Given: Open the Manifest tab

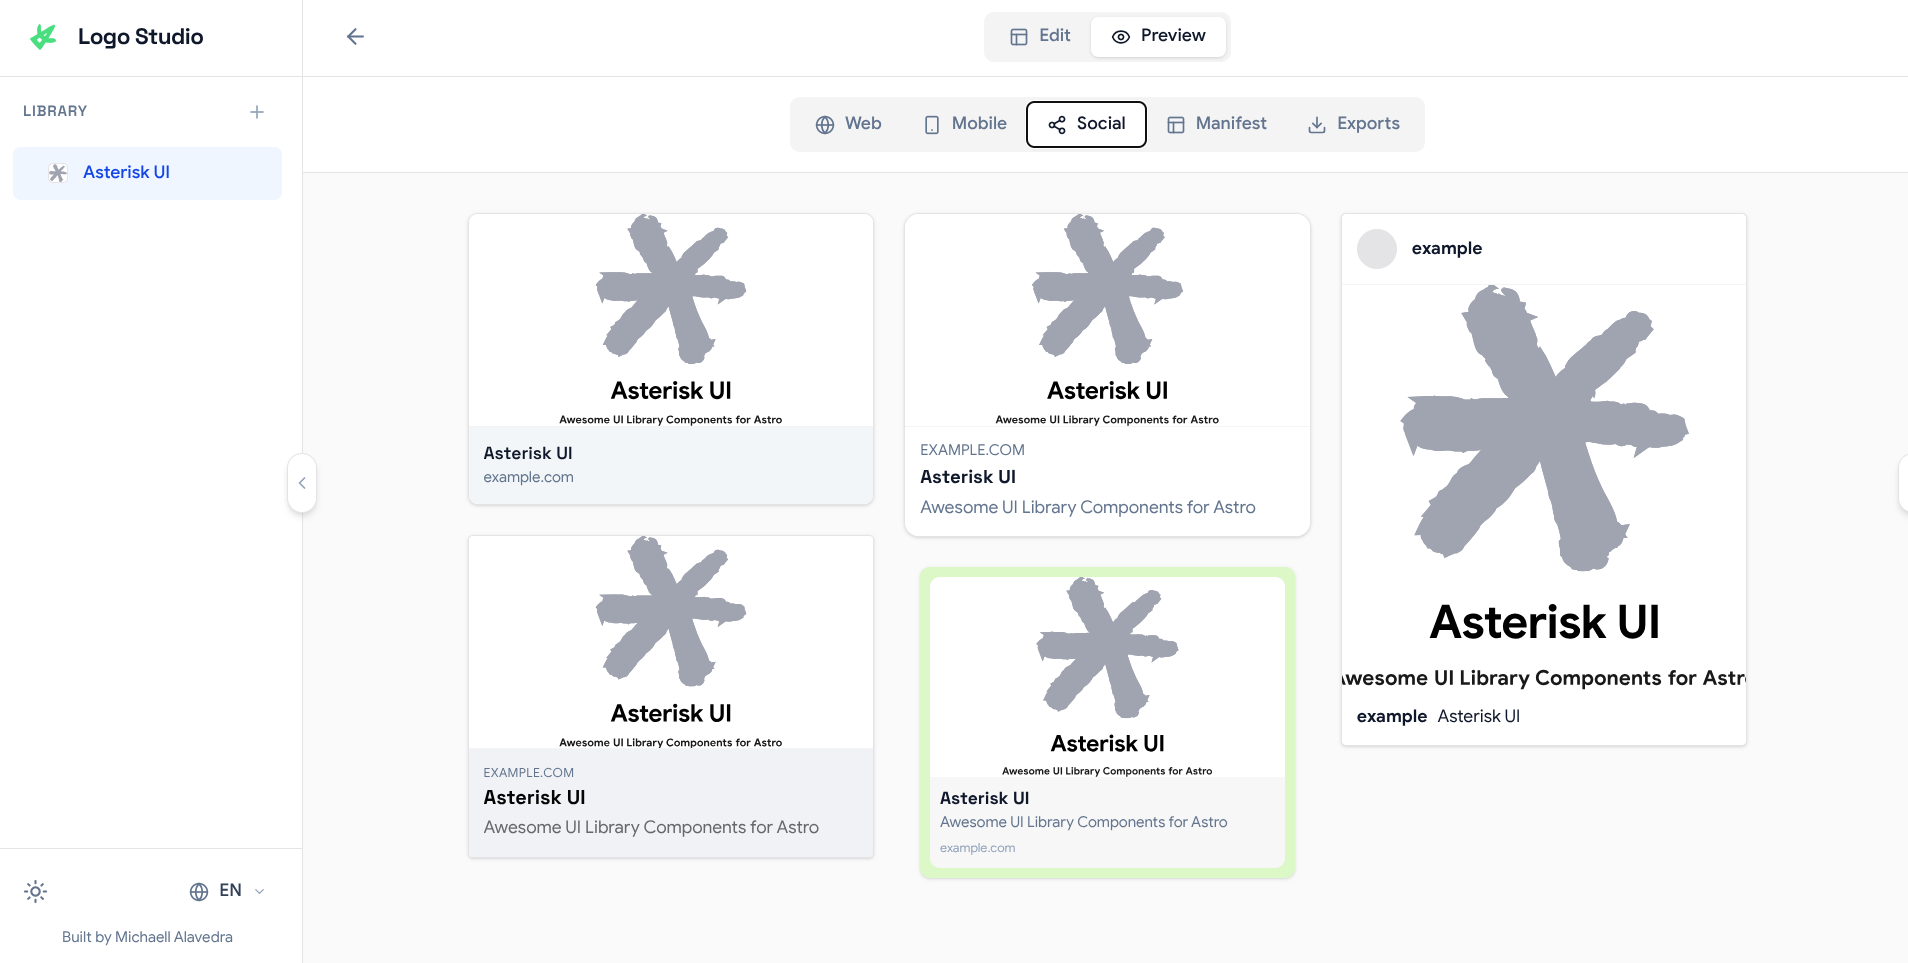Looking at the screenshot, I should pos(1217,124).
